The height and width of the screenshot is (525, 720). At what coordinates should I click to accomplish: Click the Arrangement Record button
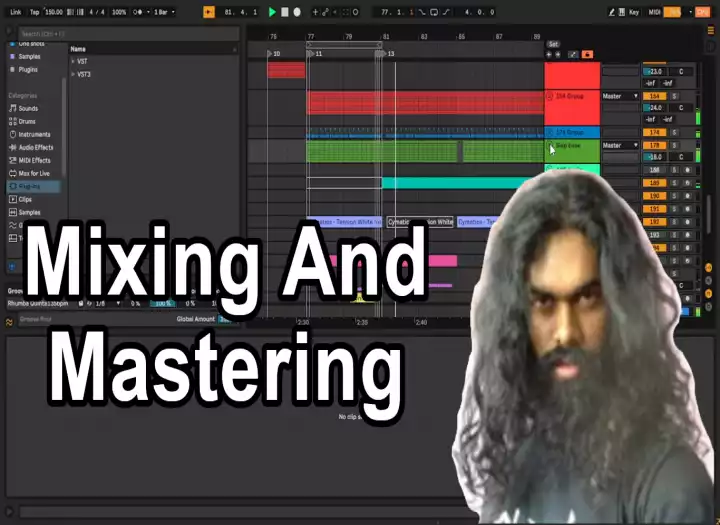(x=297, y=12)
